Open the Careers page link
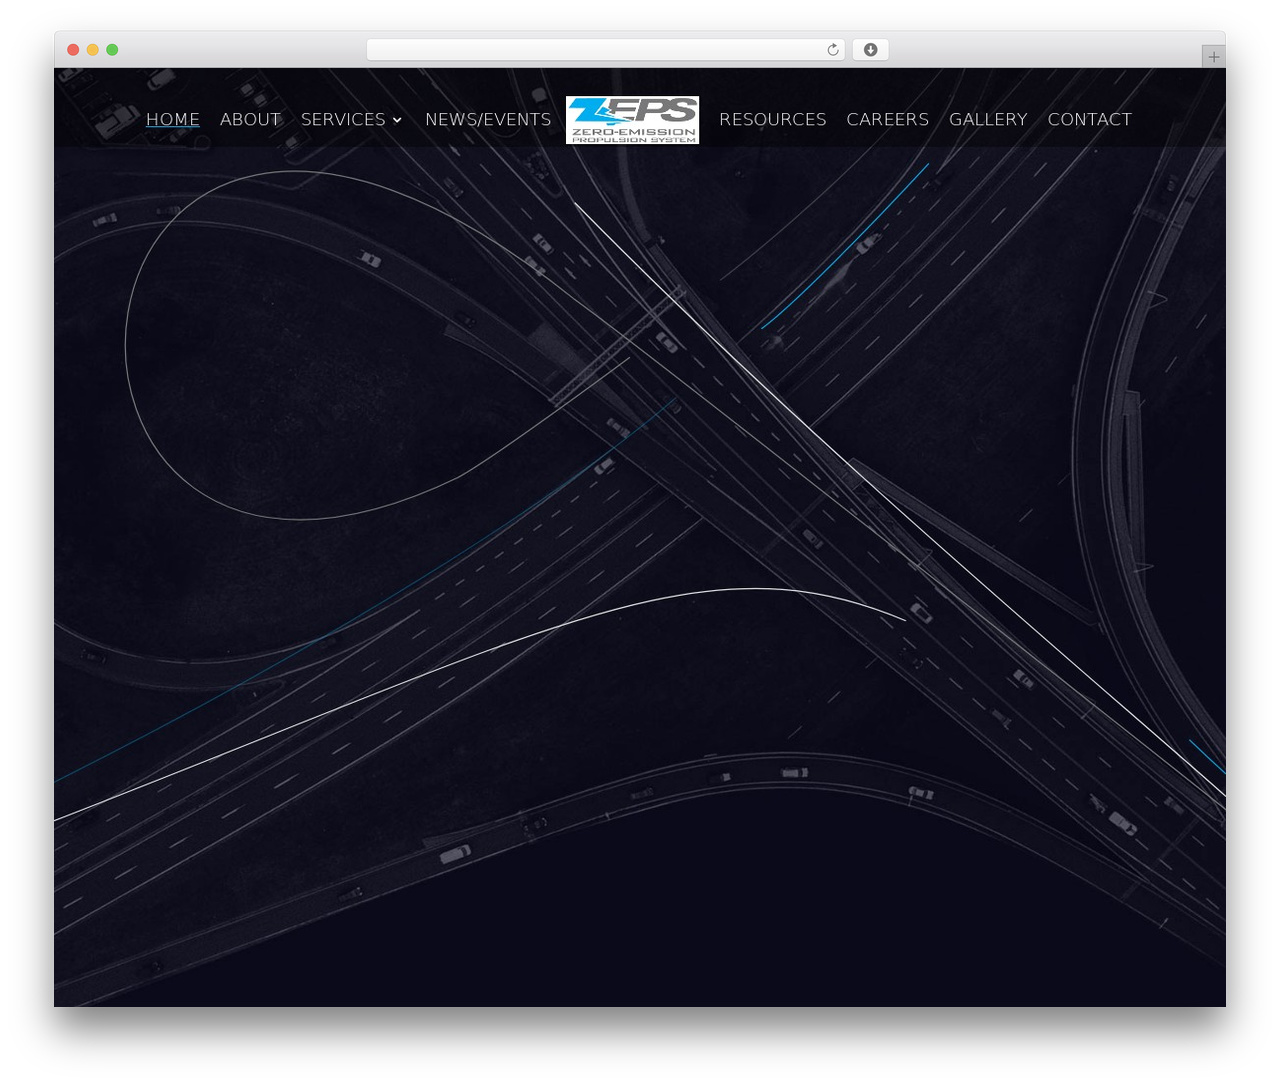This screenshot has width=1280, height=1084. [x=888, y=119]
